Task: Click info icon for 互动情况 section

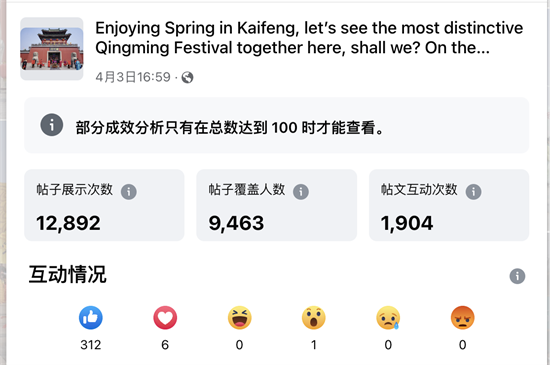Action: click(517, 276)
